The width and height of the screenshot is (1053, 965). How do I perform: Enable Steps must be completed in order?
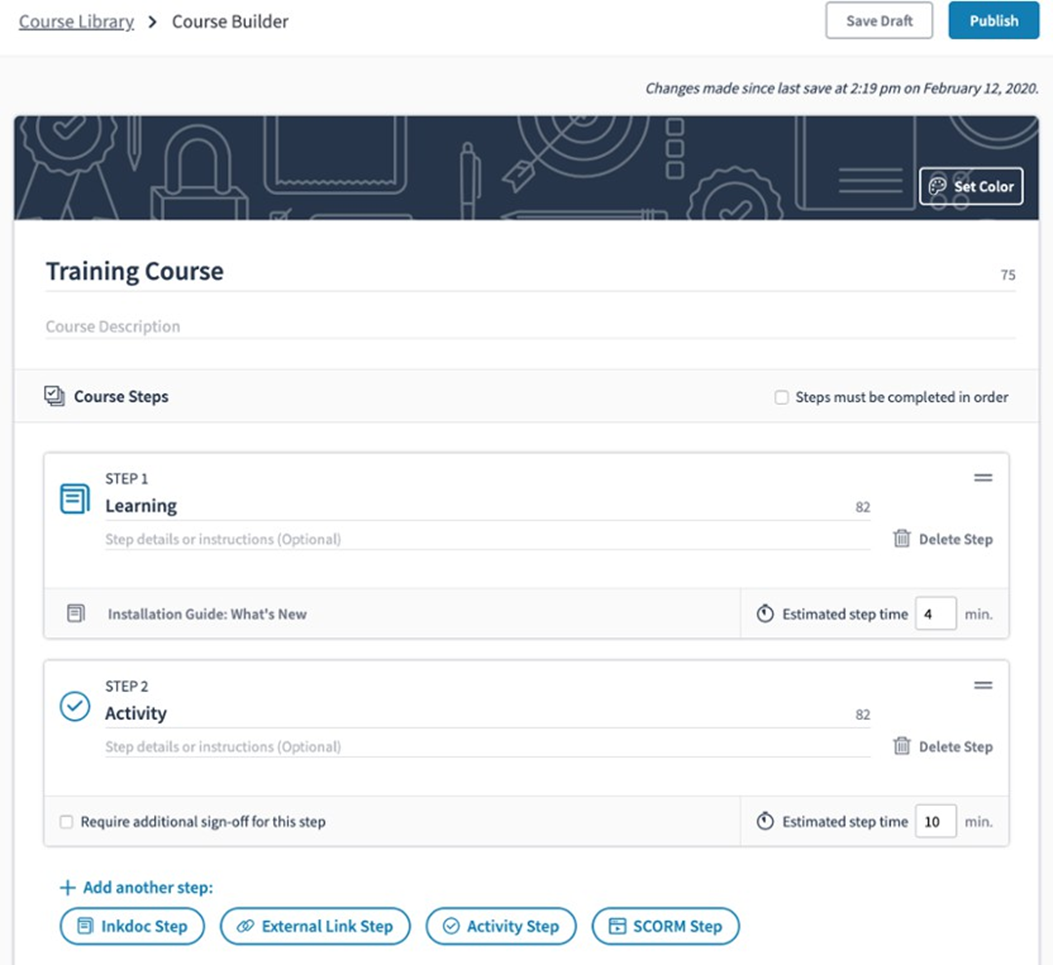[x=782, y=398]
